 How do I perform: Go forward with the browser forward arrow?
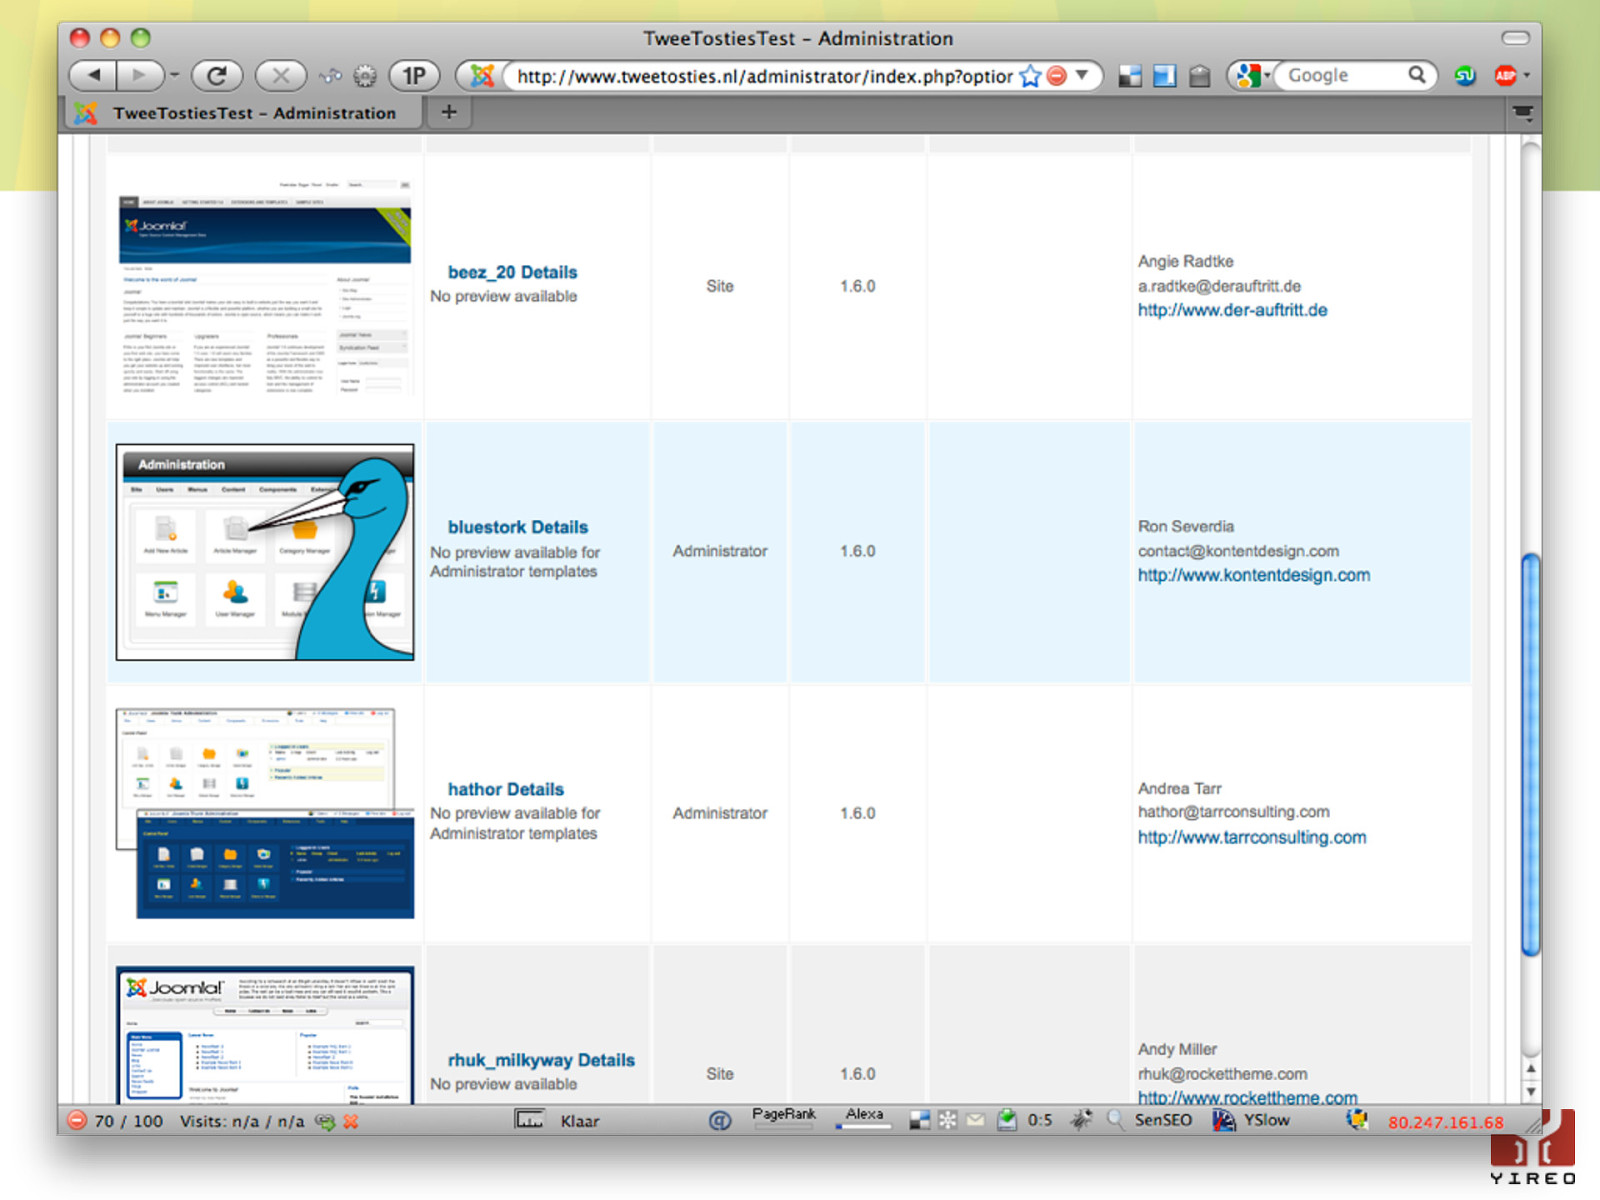coord(139,75)
